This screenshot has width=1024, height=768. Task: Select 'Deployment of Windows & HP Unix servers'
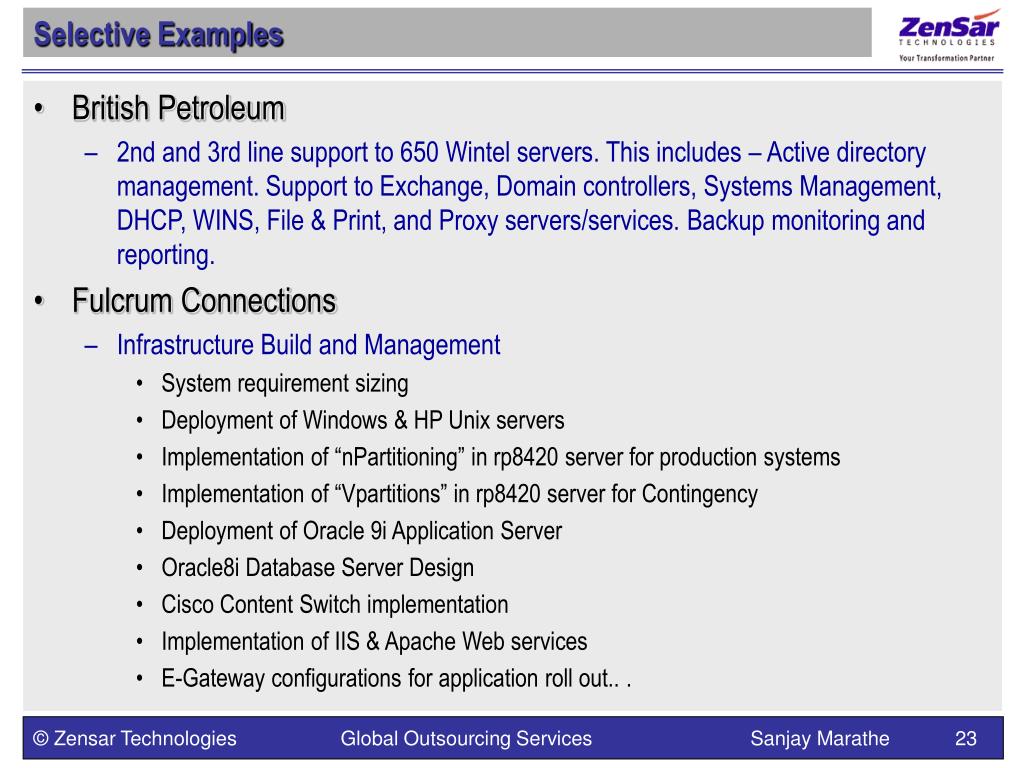pyautogui.click(x=362, y=420)
